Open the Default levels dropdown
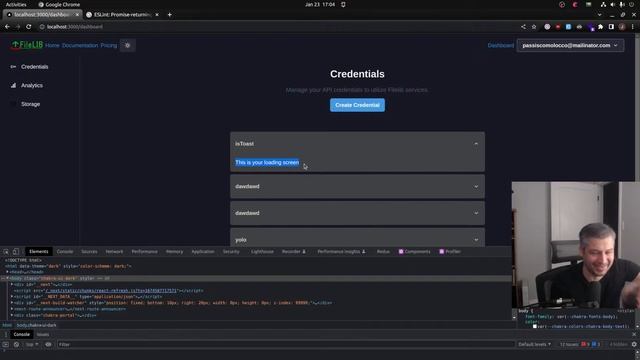640x360 pixels. point(535,344)
